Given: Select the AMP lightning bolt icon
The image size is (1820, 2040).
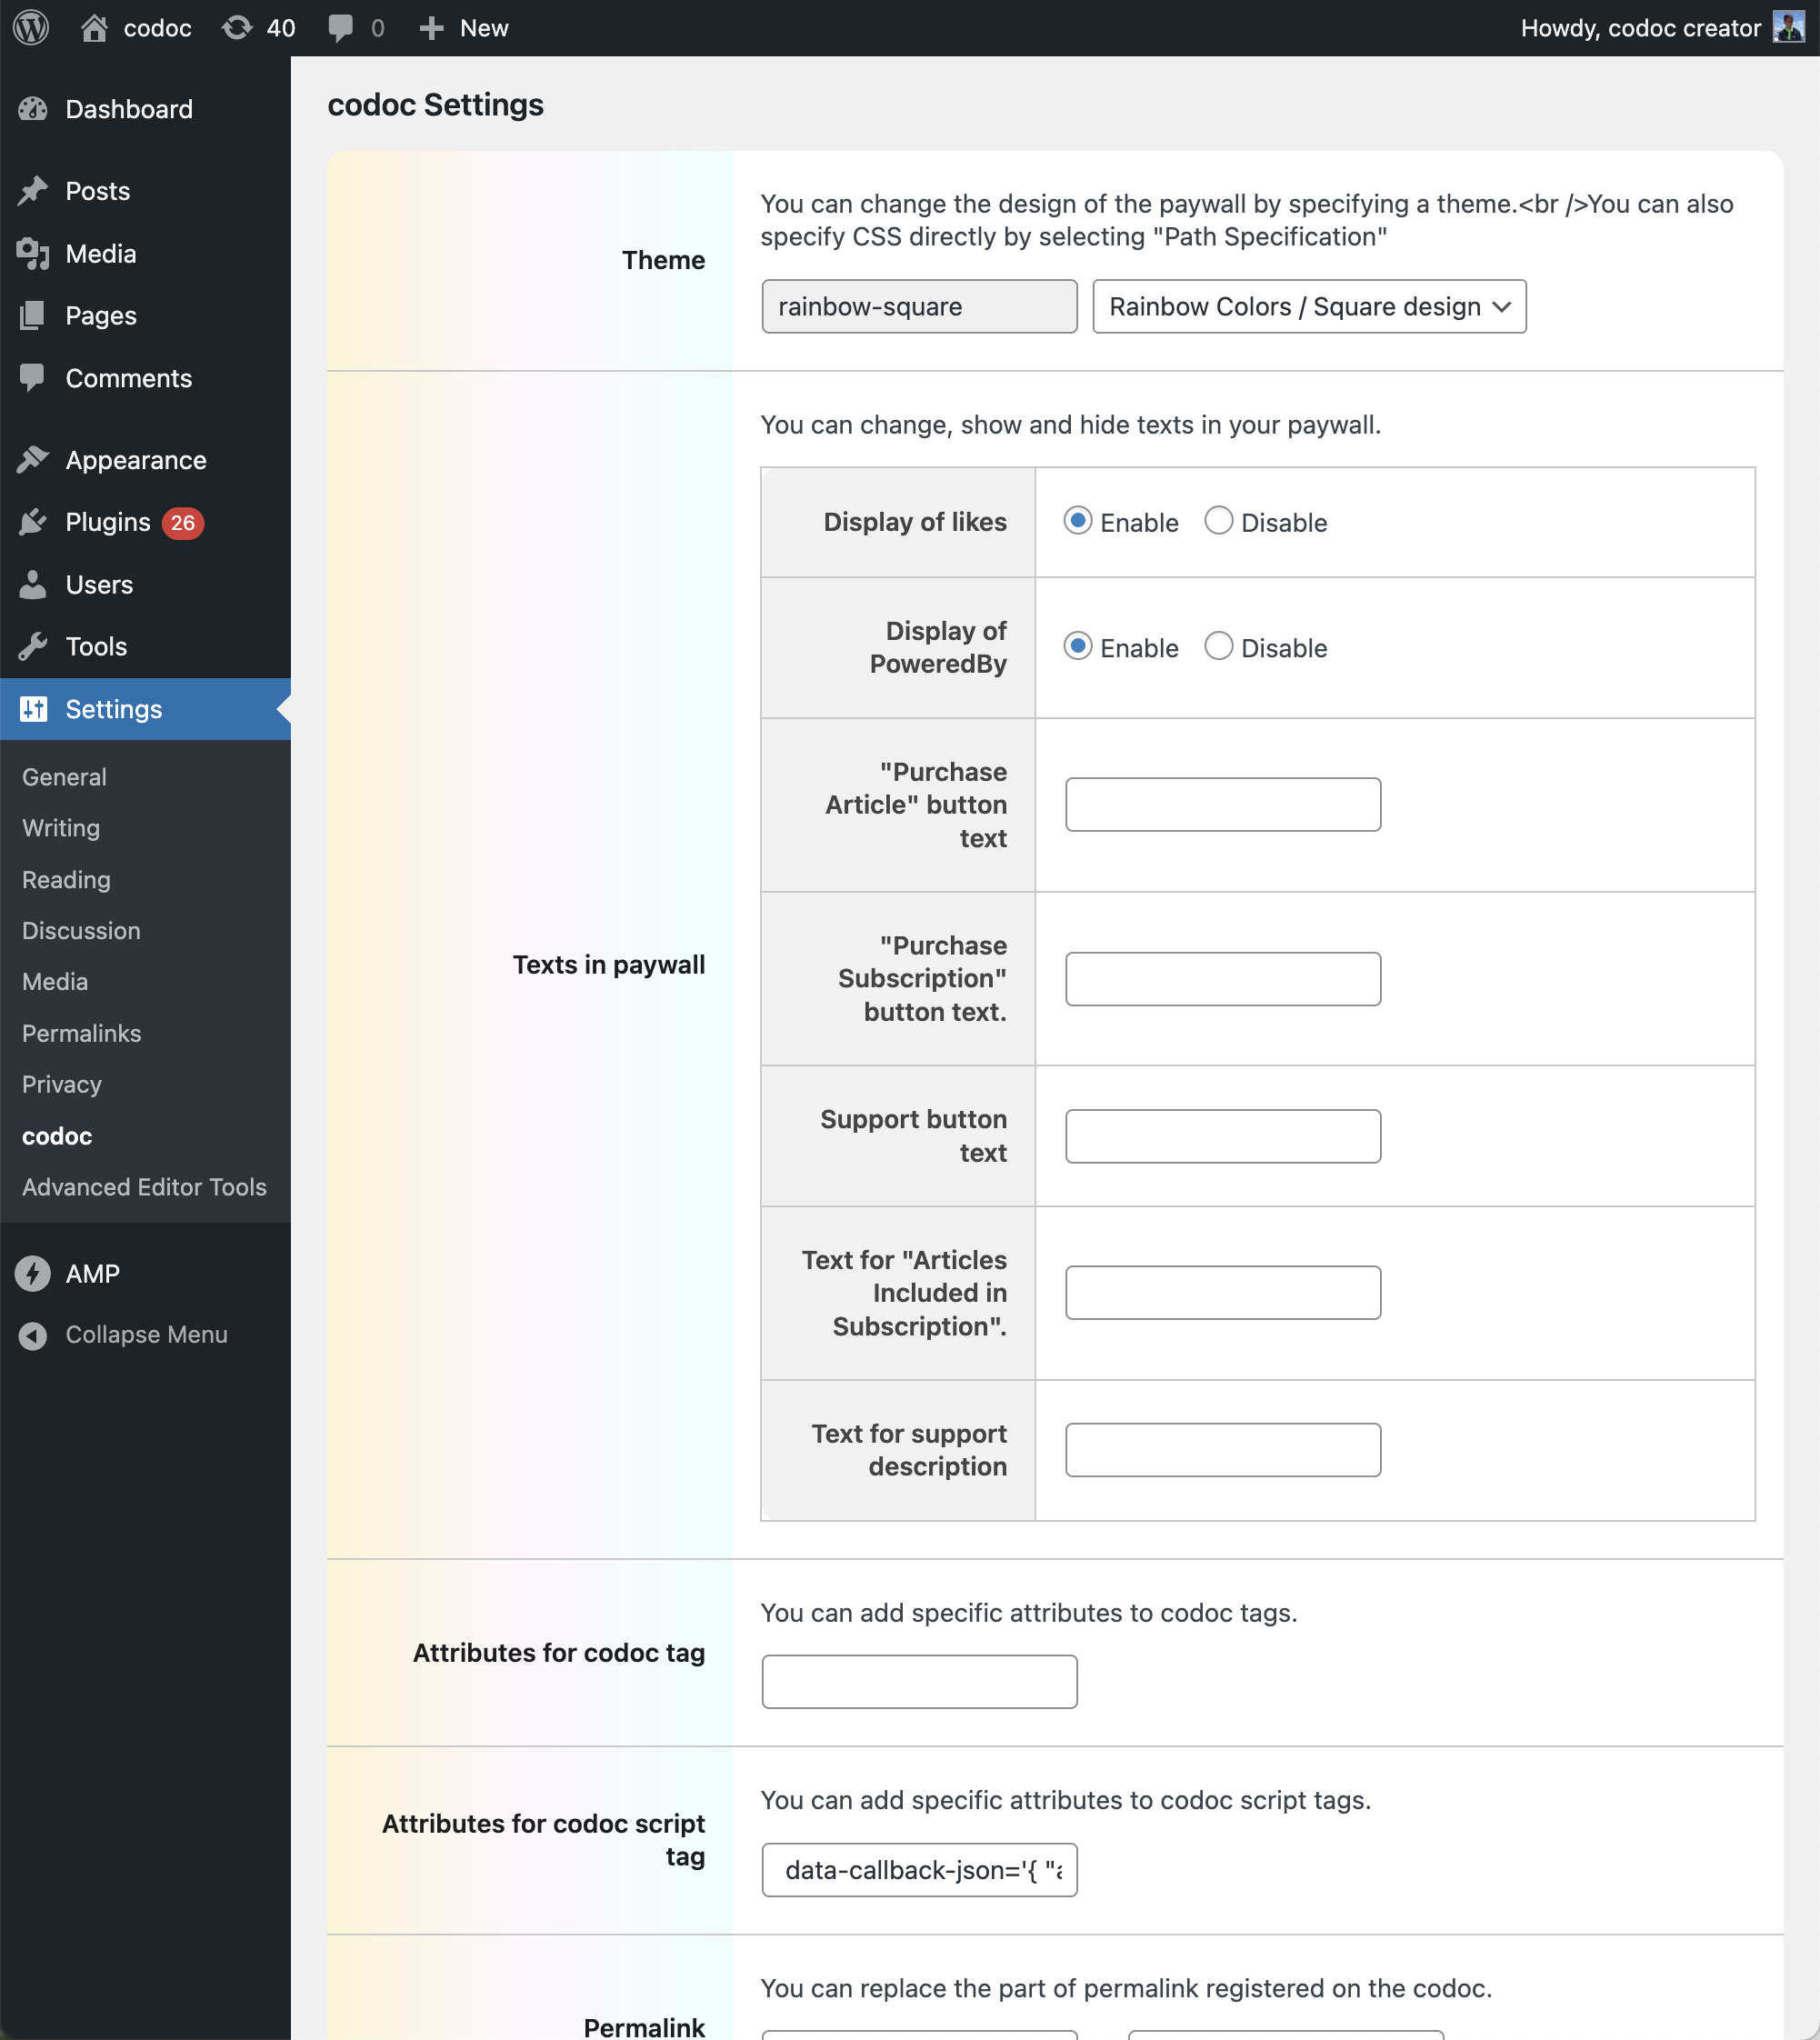Looking at the screenshot, I should coord(31,1273).
